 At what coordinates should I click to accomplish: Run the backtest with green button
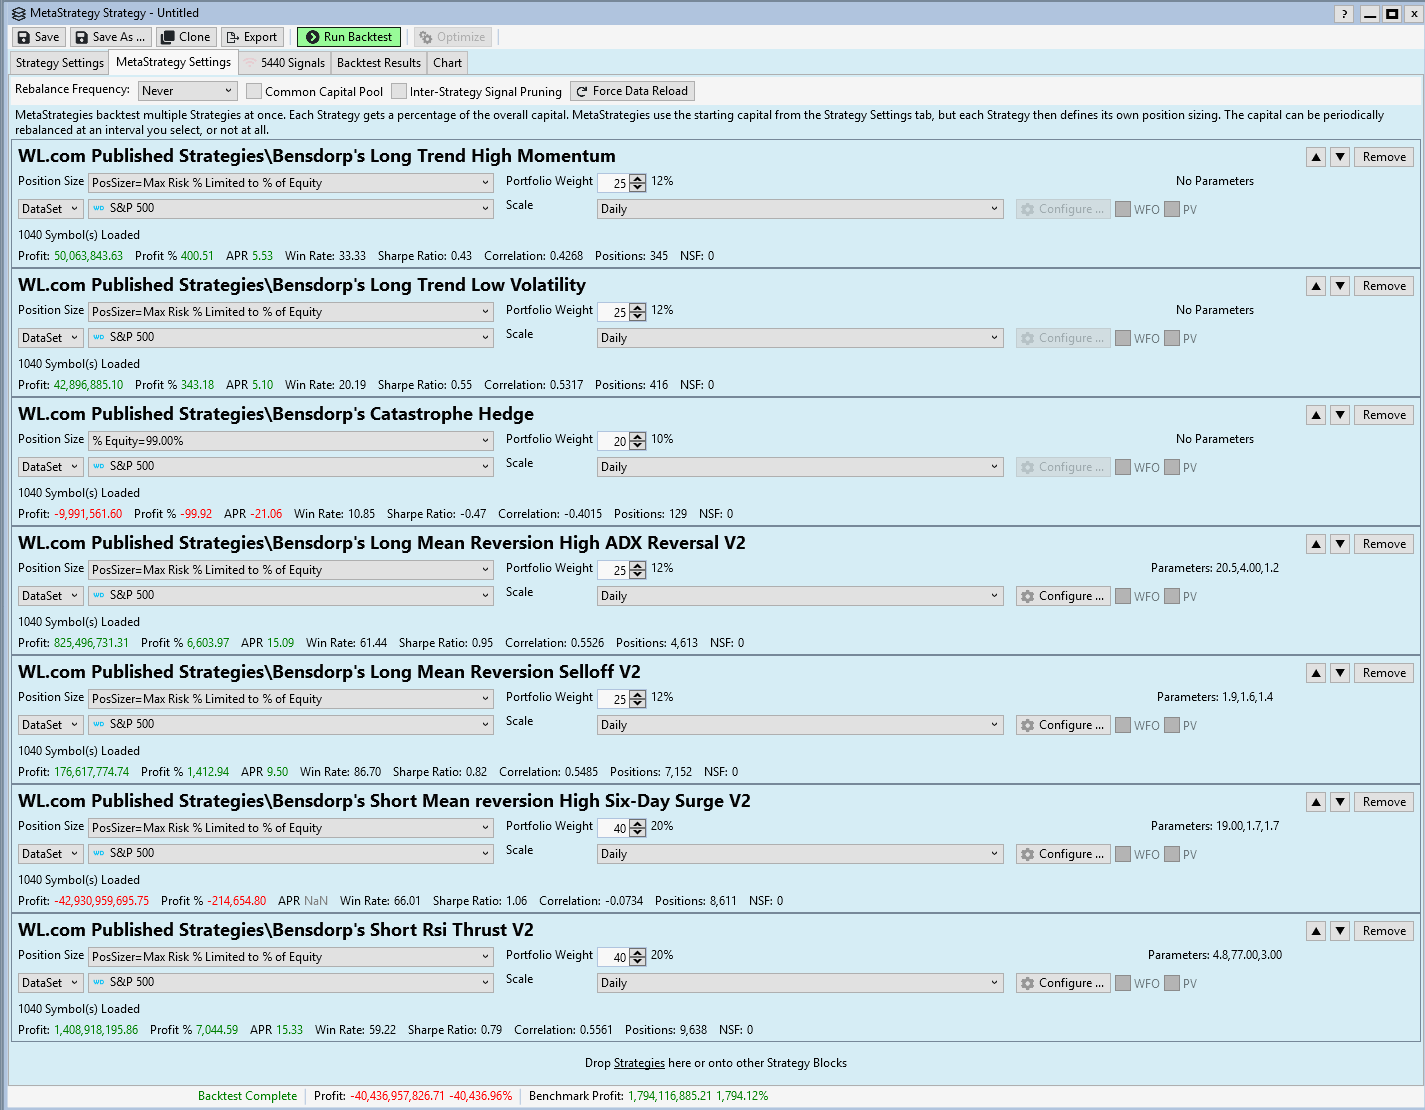349,37
